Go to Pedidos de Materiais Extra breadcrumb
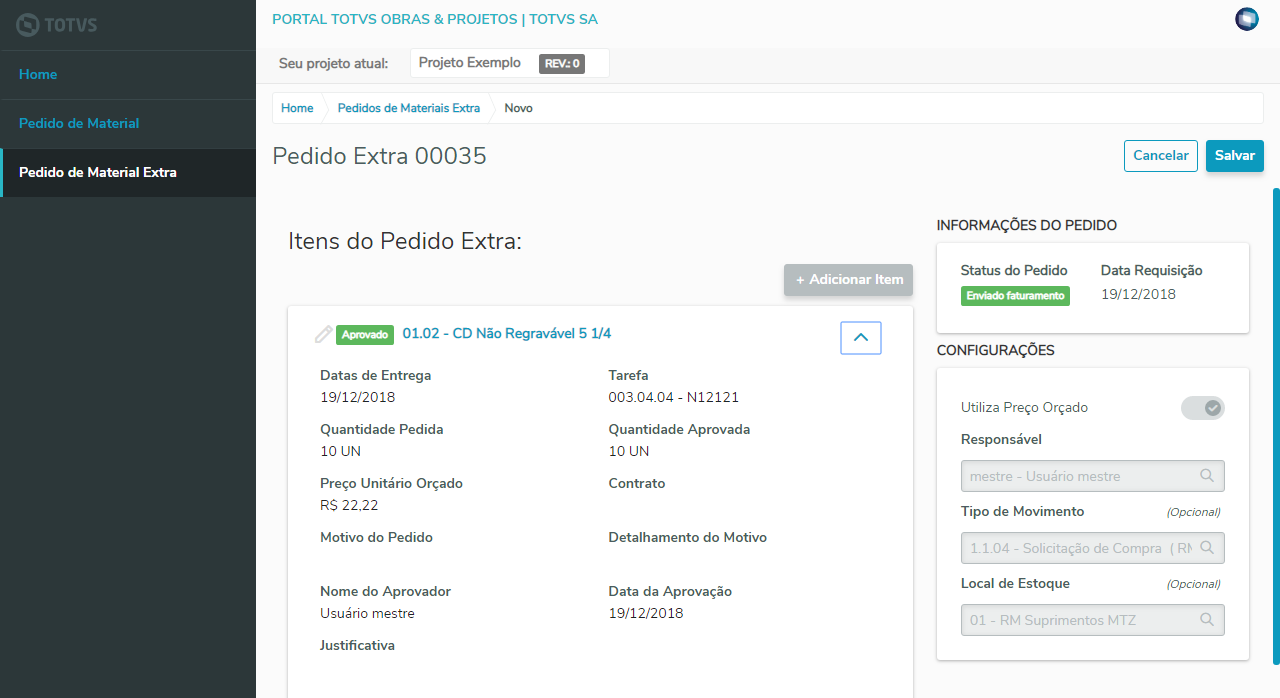Image resolution: width=1280 pixels, height=698 pixels. point(409,108)
